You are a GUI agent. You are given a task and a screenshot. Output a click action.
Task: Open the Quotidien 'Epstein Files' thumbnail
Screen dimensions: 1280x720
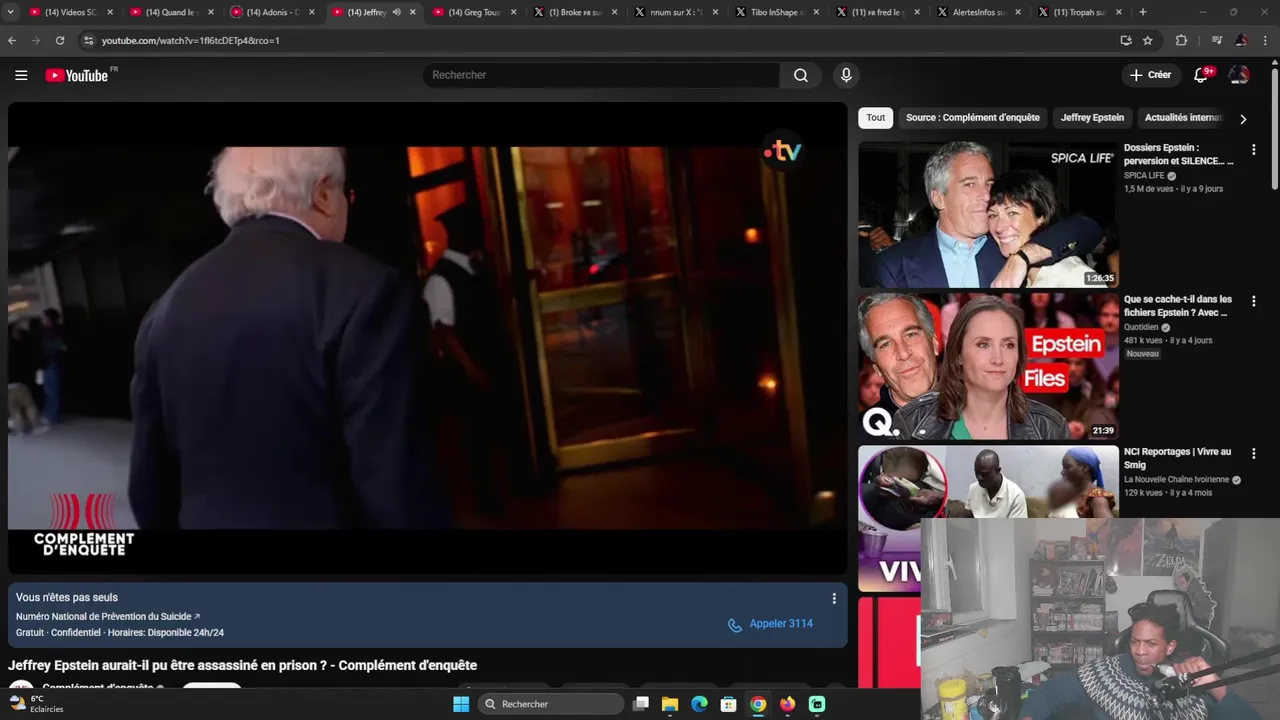click(x=988, y=366)
